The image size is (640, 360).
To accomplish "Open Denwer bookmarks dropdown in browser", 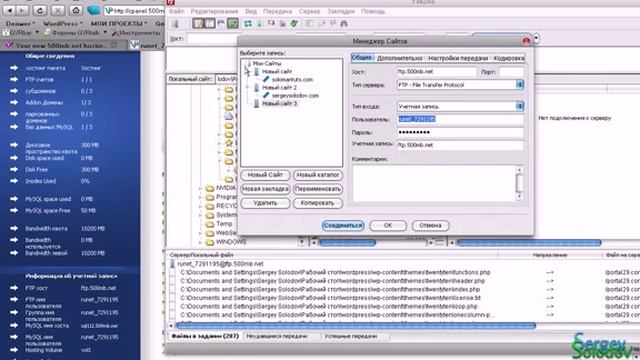I will click(20, 24).
